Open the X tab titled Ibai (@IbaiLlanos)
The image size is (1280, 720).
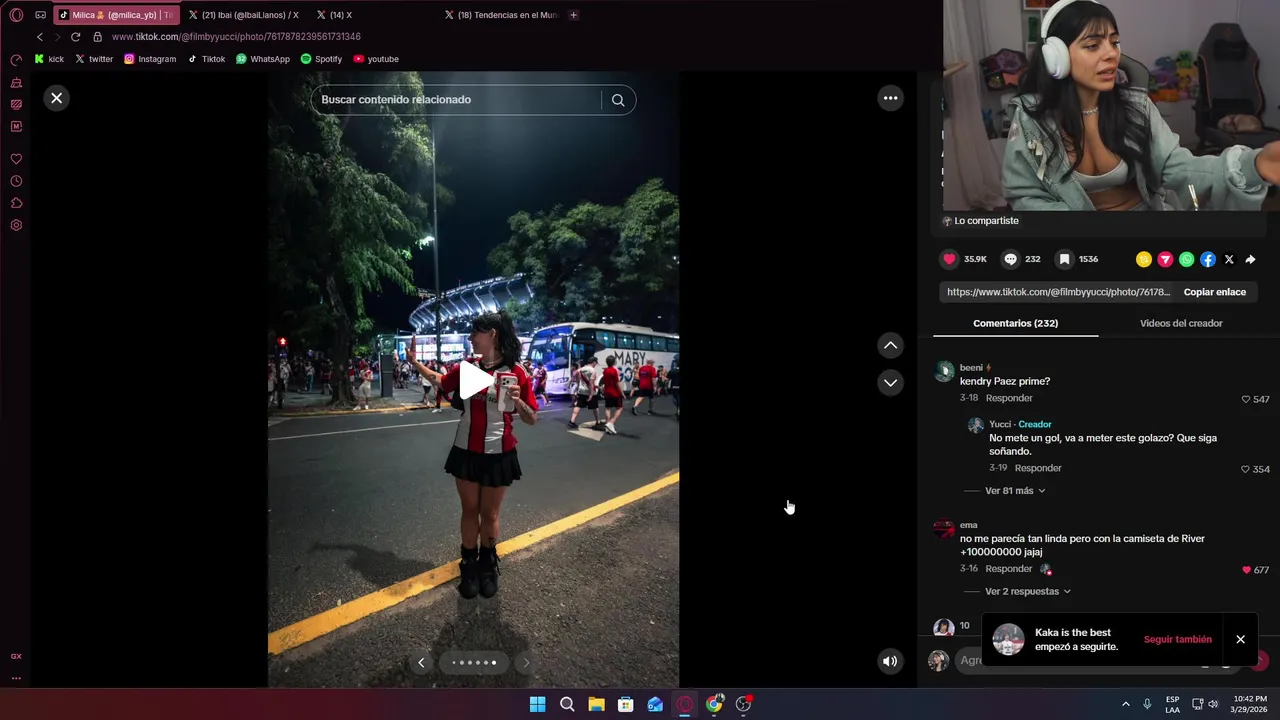click(244, 15)
